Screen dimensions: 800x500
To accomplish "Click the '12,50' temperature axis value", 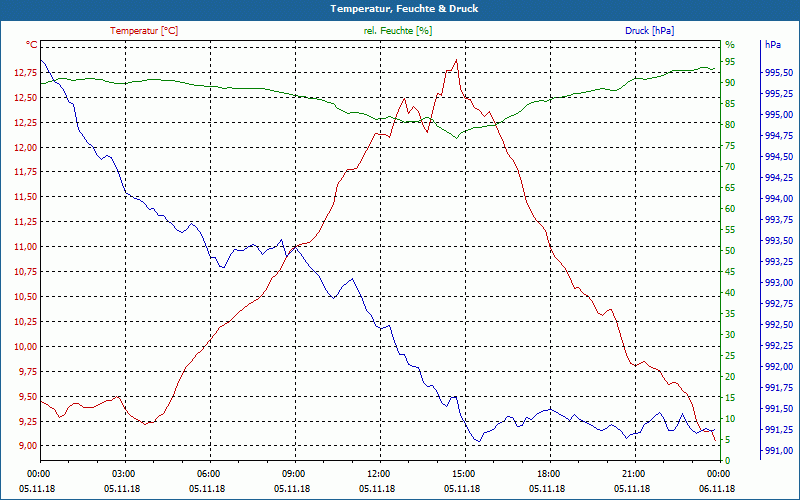I will tap(26, 98).
